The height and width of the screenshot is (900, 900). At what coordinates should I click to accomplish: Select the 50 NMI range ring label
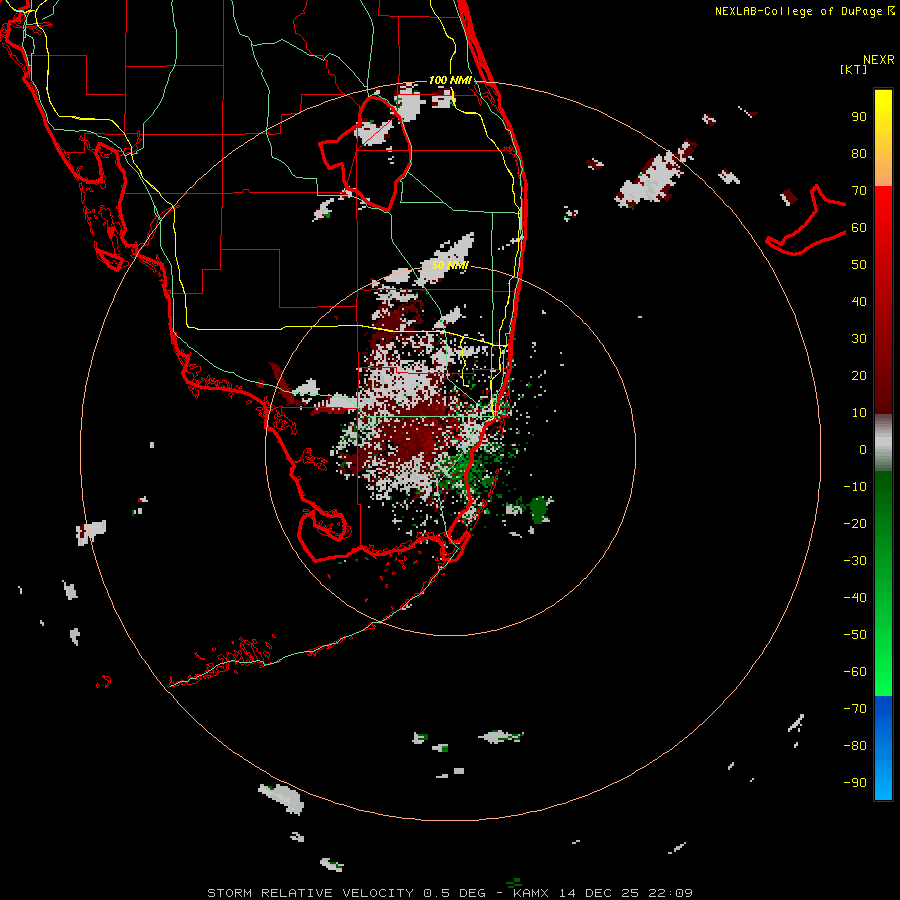click(x=450, y=265)
